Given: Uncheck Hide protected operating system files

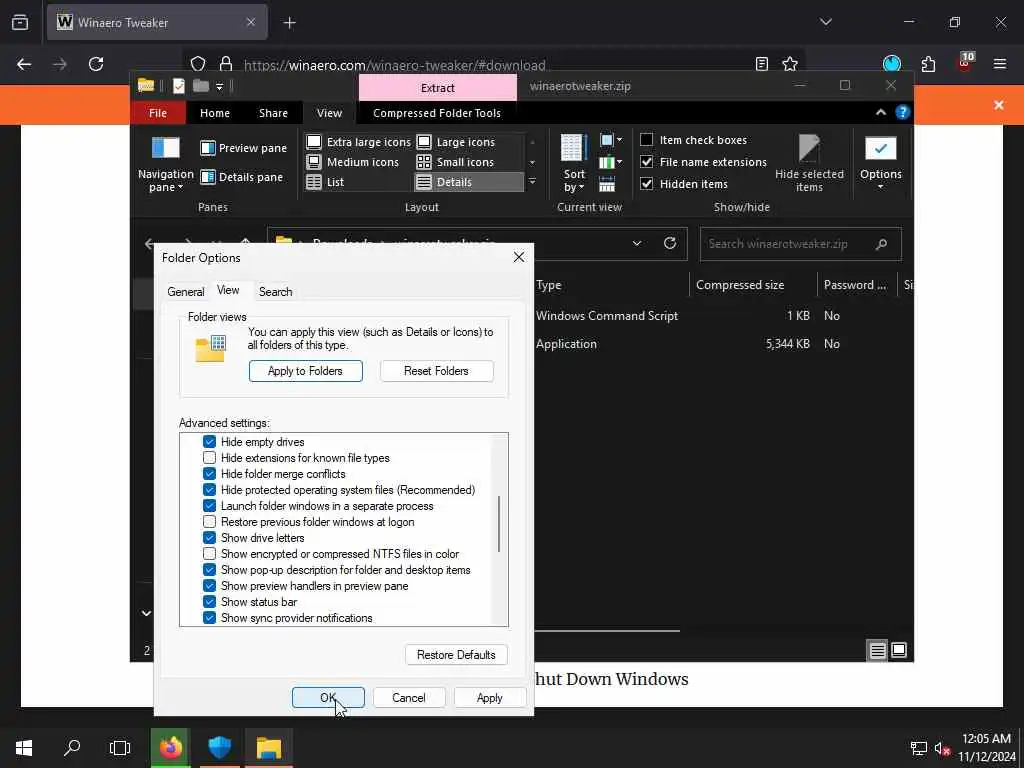Looking at the screenshot, I should pos(210,490).
